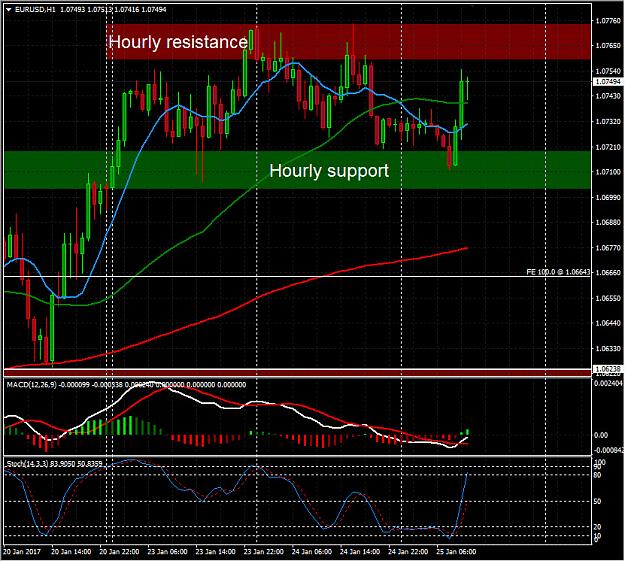Viewport: 625px width, 561px height.
Task: Select the green hourly support zone rectangle
Action: [x=297, y=169]
